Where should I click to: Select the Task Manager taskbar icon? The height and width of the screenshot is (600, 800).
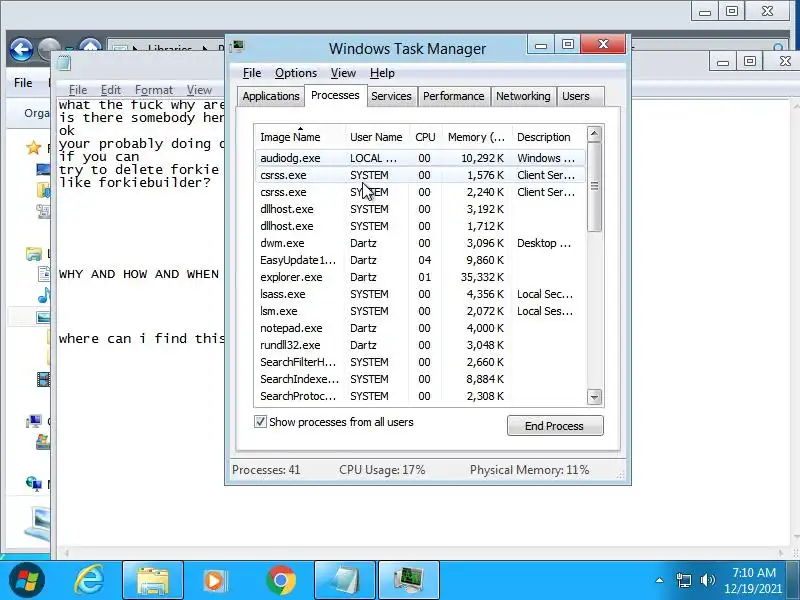point(409,581)
